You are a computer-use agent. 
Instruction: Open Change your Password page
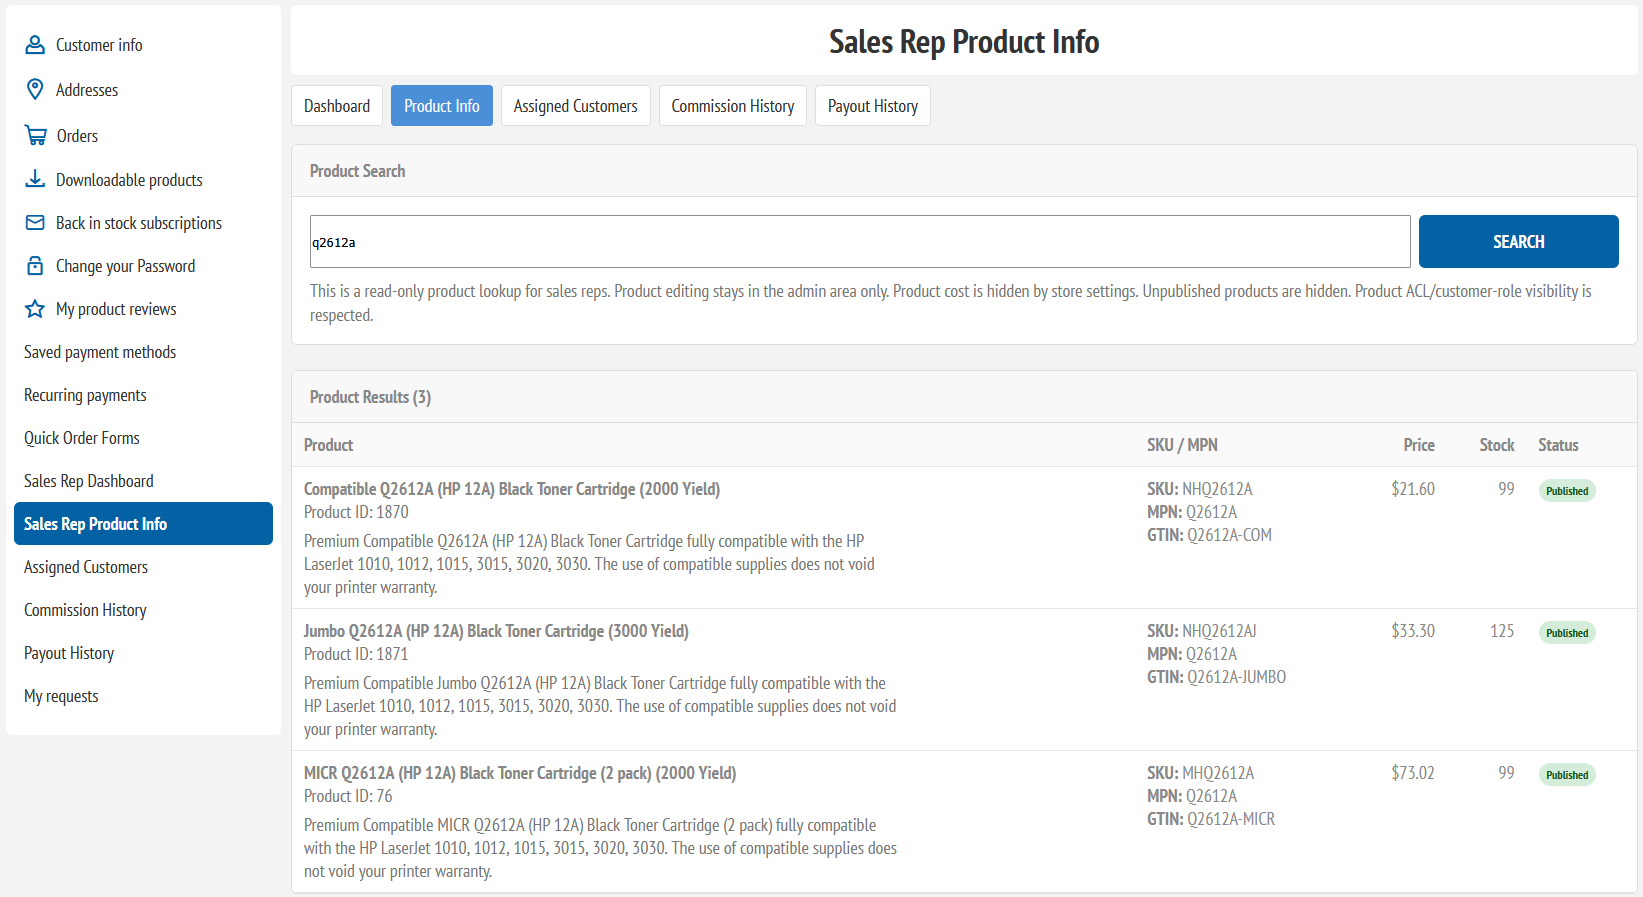pos(125,266)
